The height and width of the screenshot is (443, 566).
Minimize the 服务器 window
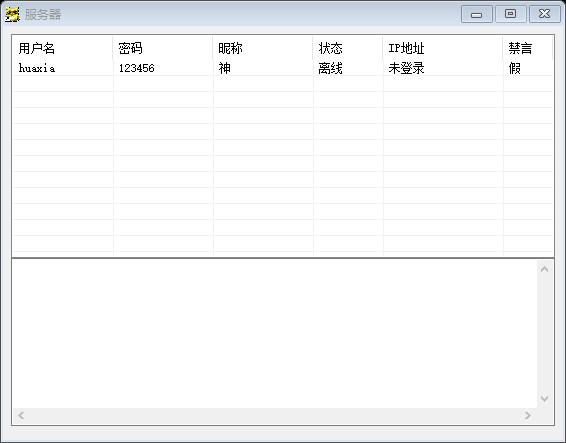click(476, 14)
